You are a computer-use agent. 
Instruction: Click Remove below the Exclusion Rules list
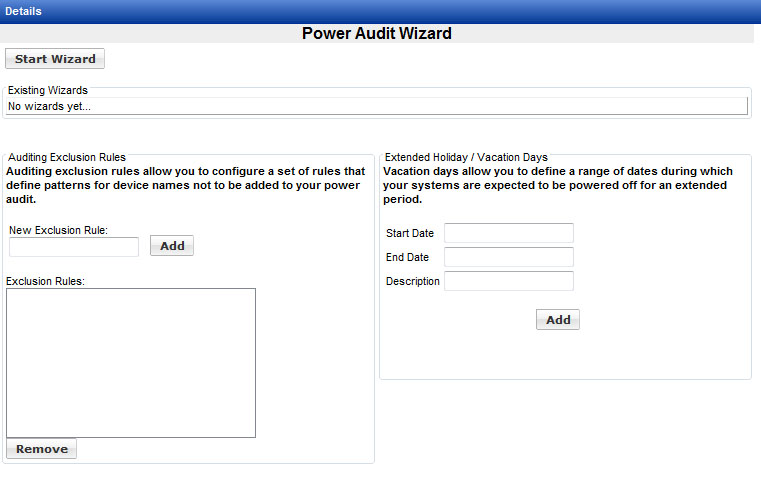(42, 449)
